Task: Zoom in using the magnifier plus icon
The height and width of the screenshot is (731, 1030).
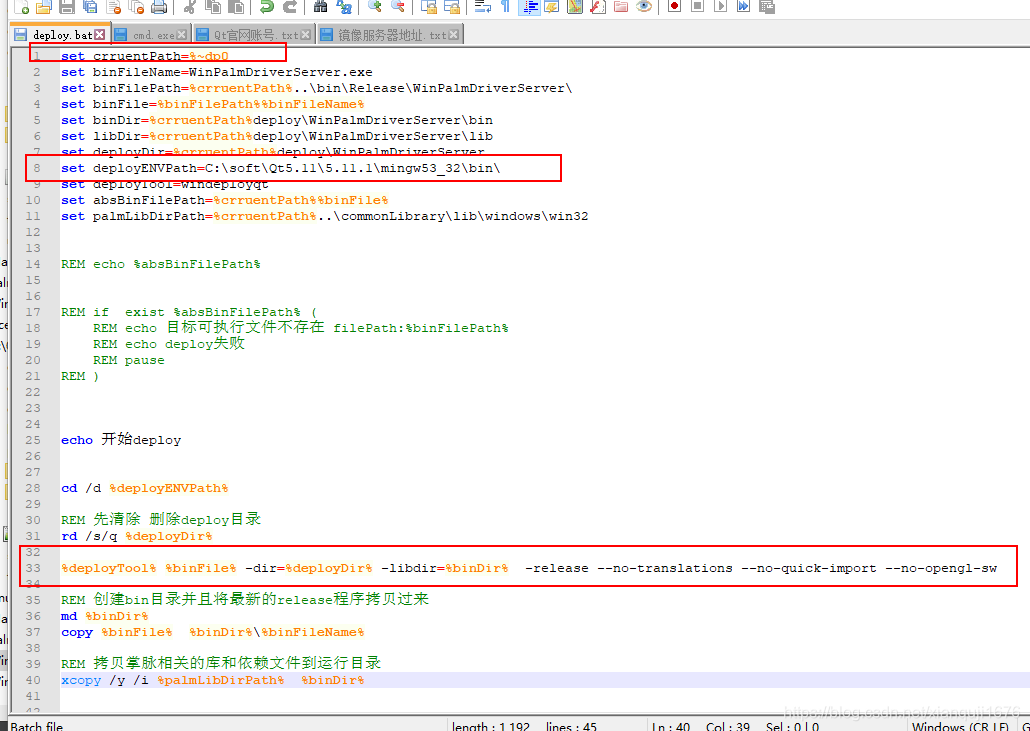Action: pos(375,7)
